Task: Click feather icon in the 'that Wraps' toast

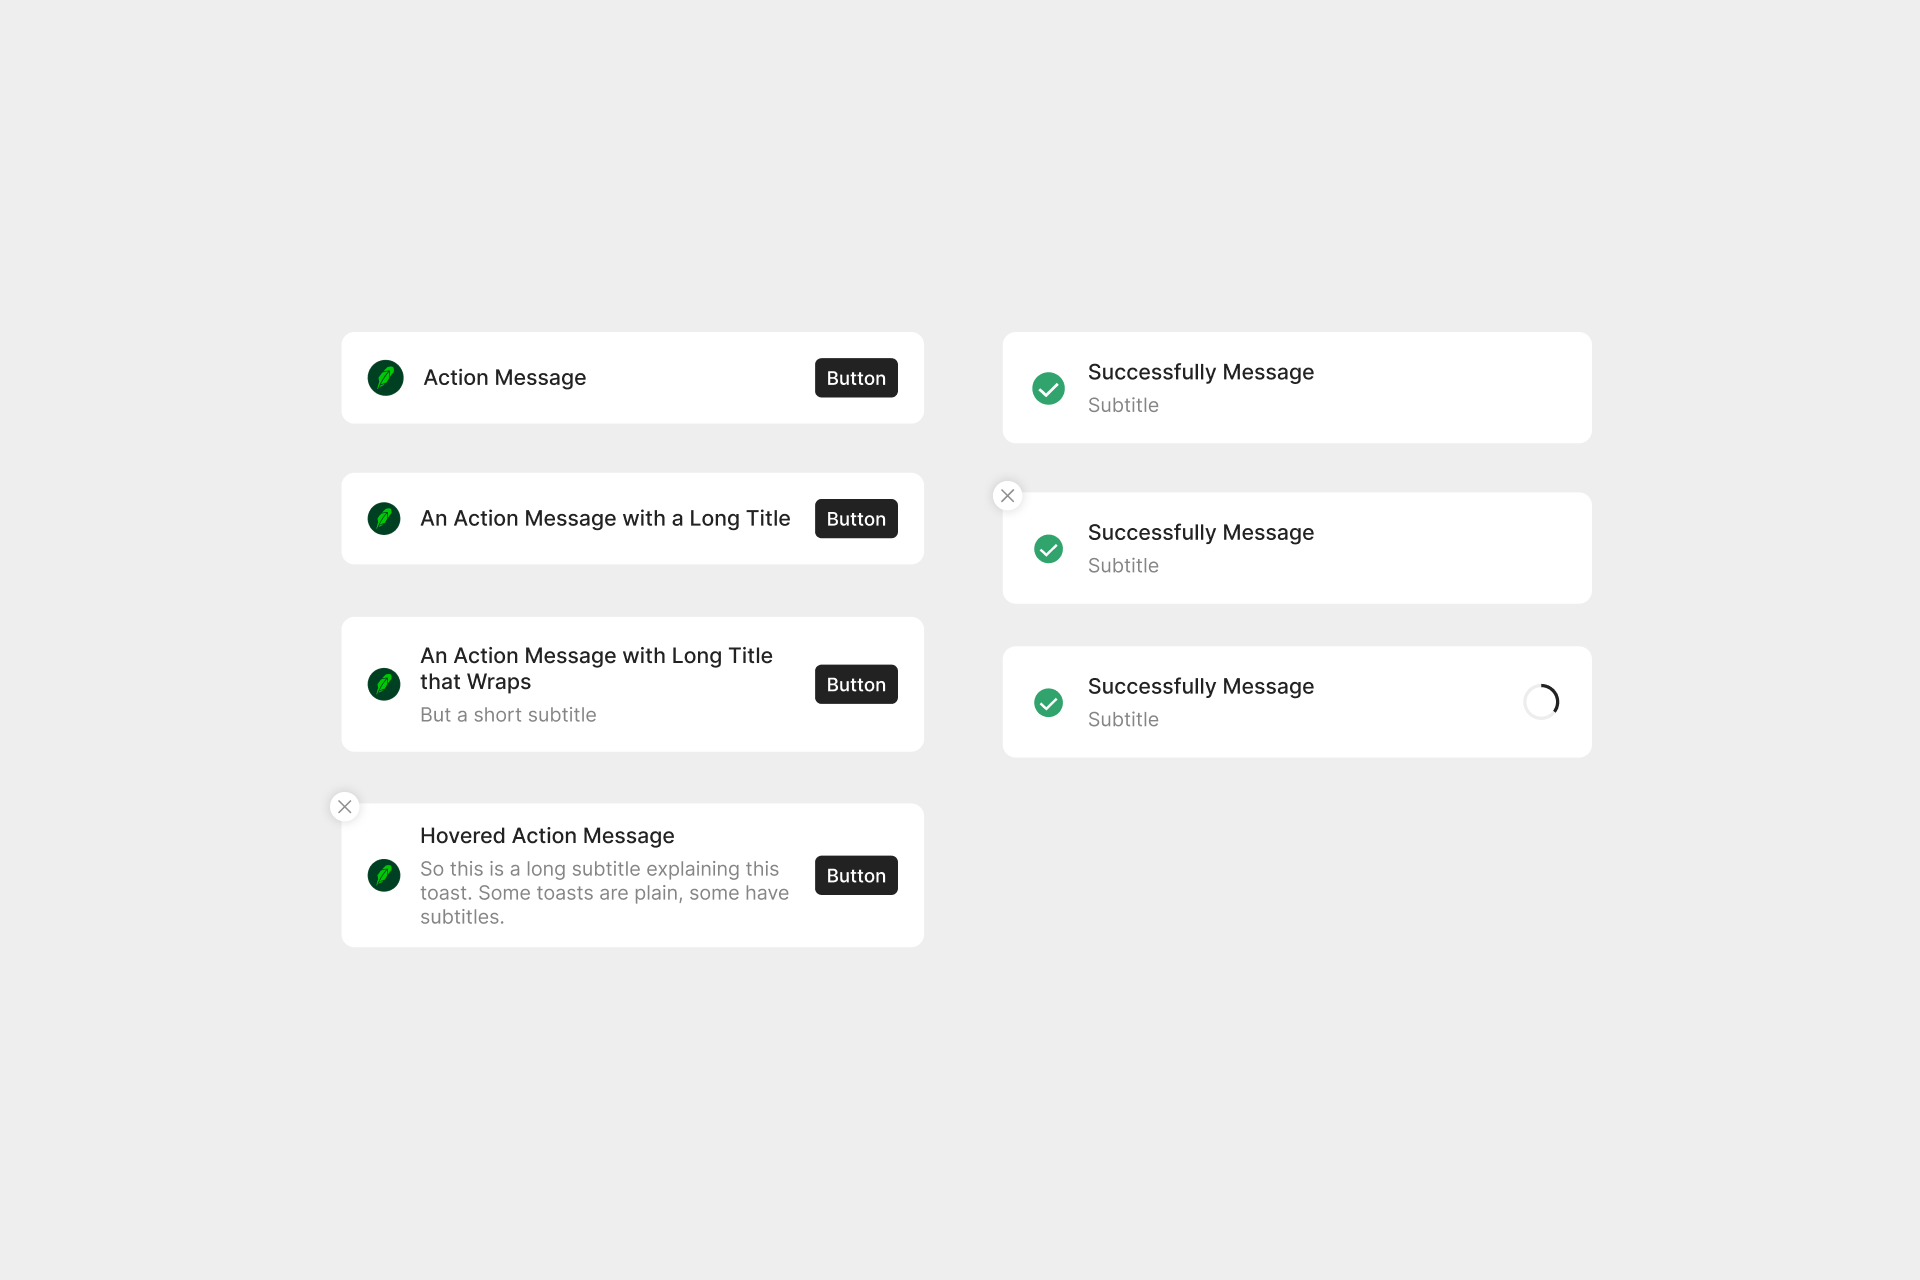Action: pyautogui.click(x=384, y=684)
